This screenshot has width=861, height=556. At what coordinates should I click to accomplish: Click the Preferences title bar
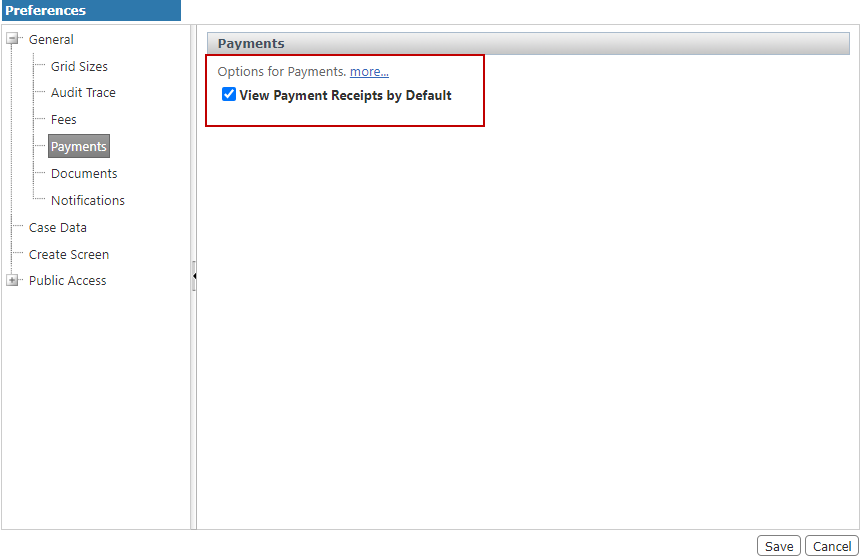click(91, 10)
